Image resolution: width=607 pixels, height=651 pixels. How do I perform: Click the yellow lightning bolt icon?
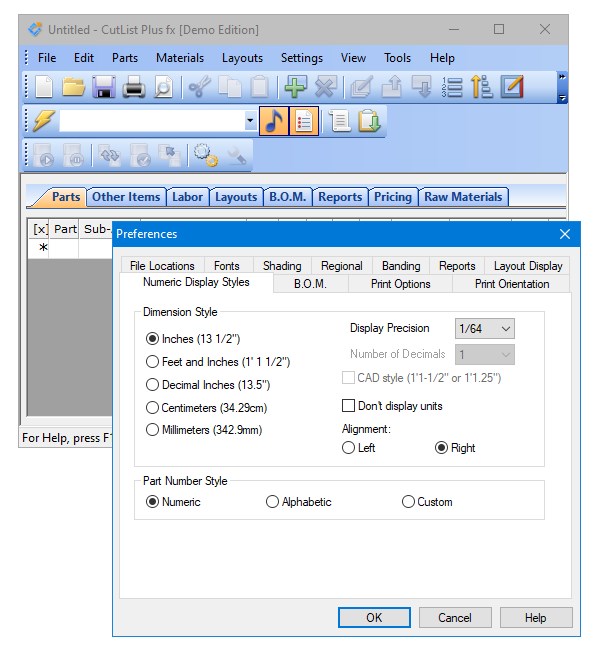point(44,121)
